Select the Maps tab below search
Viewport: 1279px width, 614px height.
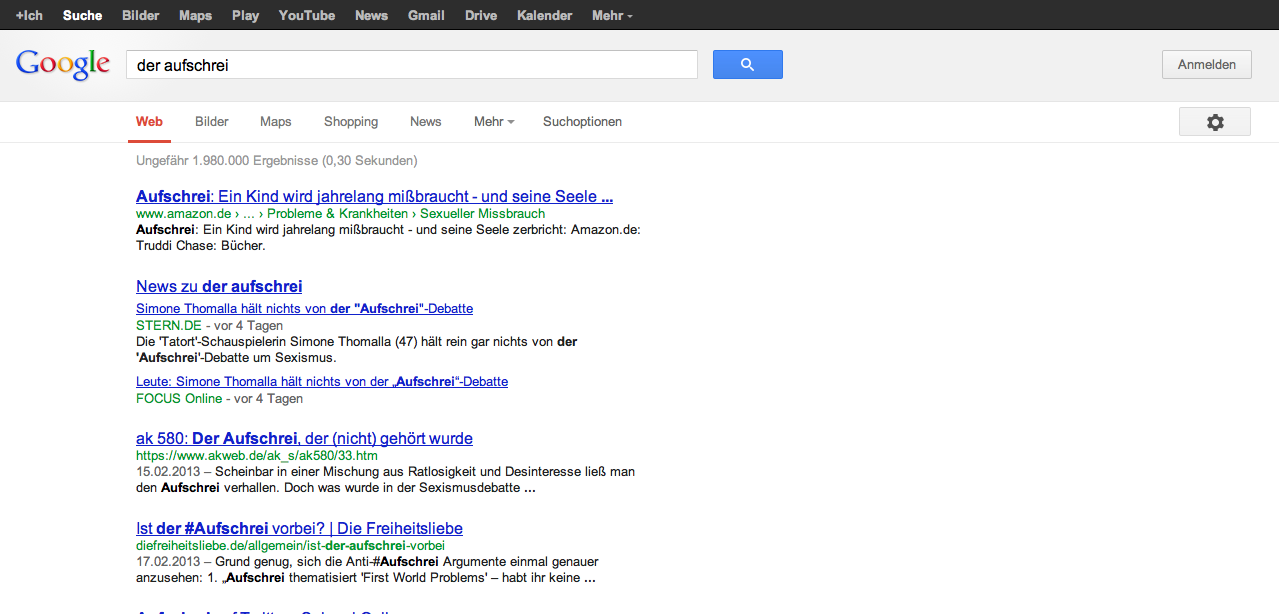pos(275,122)
